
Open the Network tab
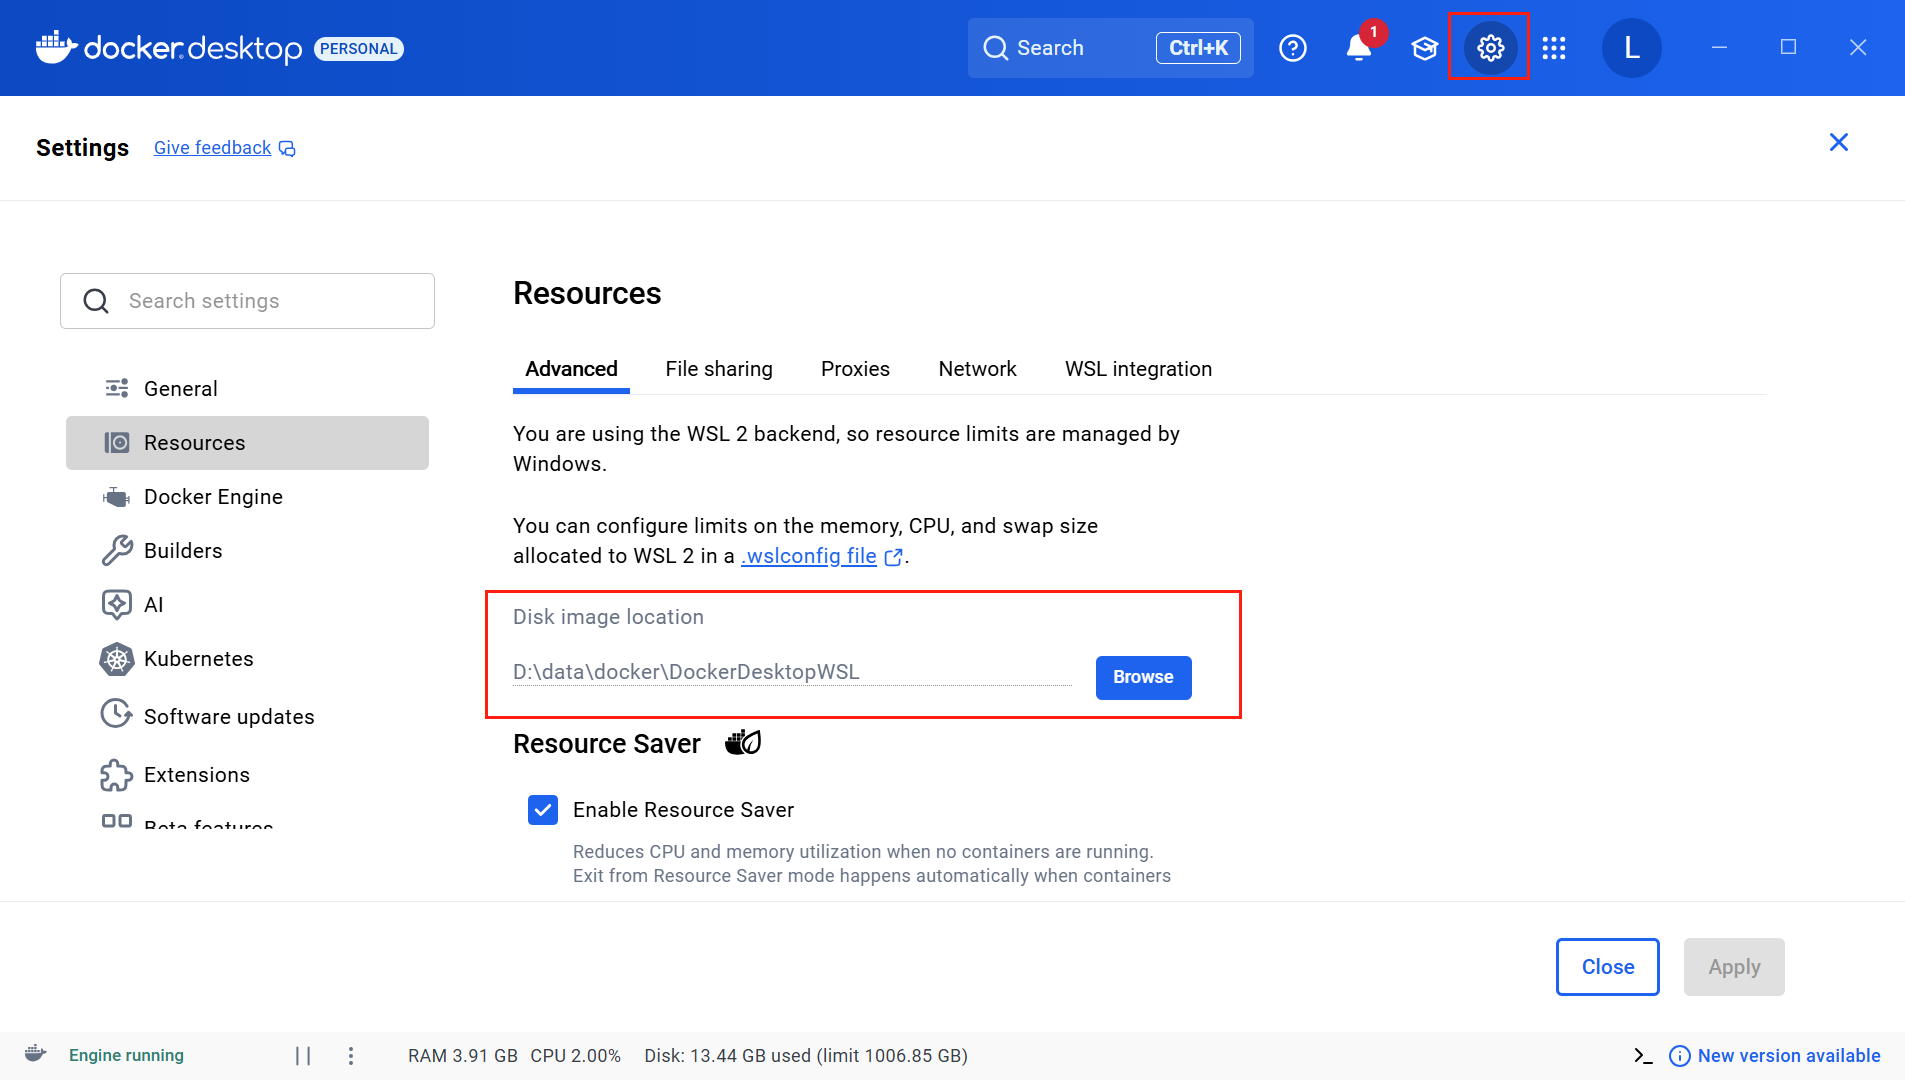[977, 369]
